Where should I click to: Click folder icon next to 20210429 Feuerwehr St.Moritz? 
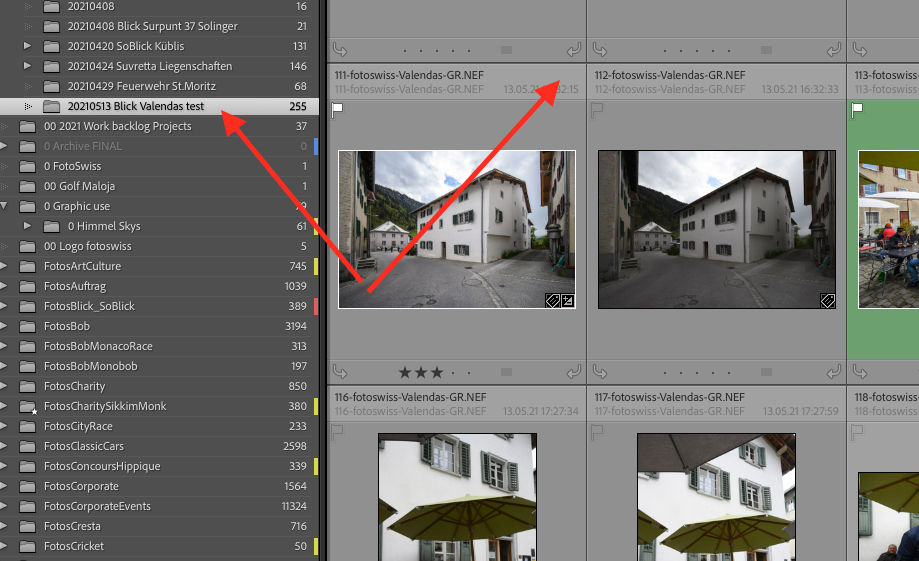pos(52,86)
